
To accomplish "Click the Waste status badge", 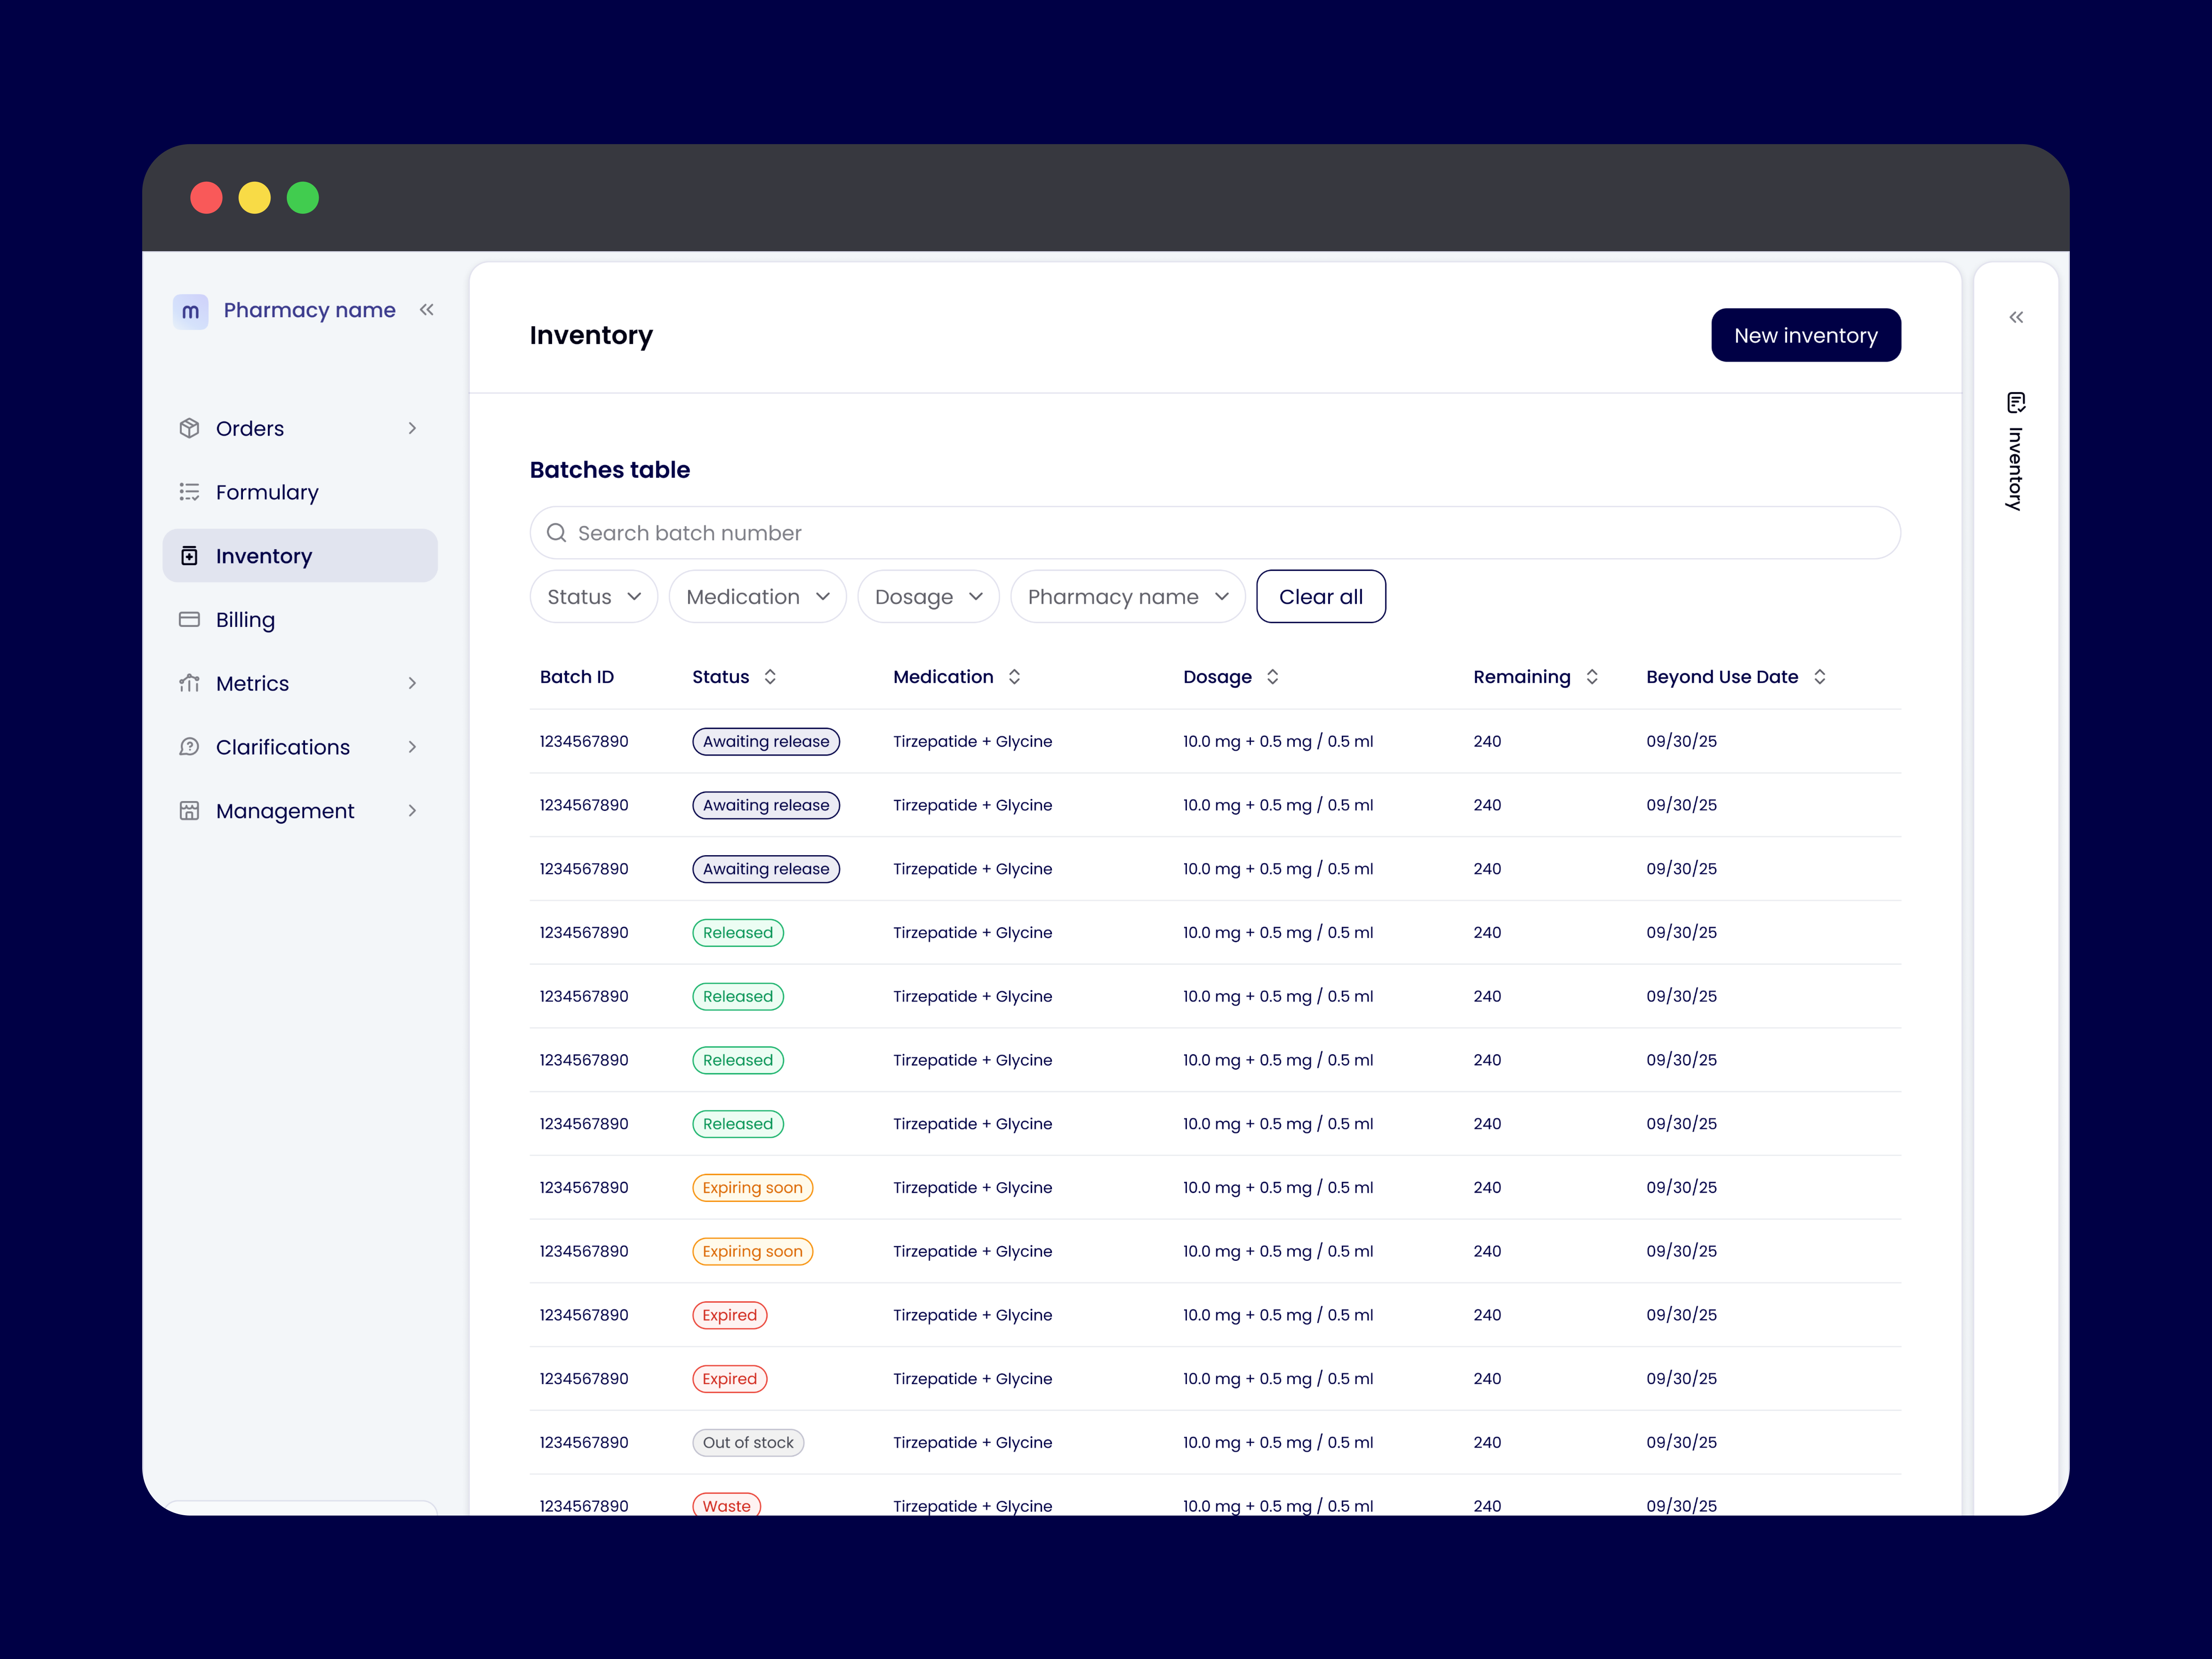I will point(727,1505).
